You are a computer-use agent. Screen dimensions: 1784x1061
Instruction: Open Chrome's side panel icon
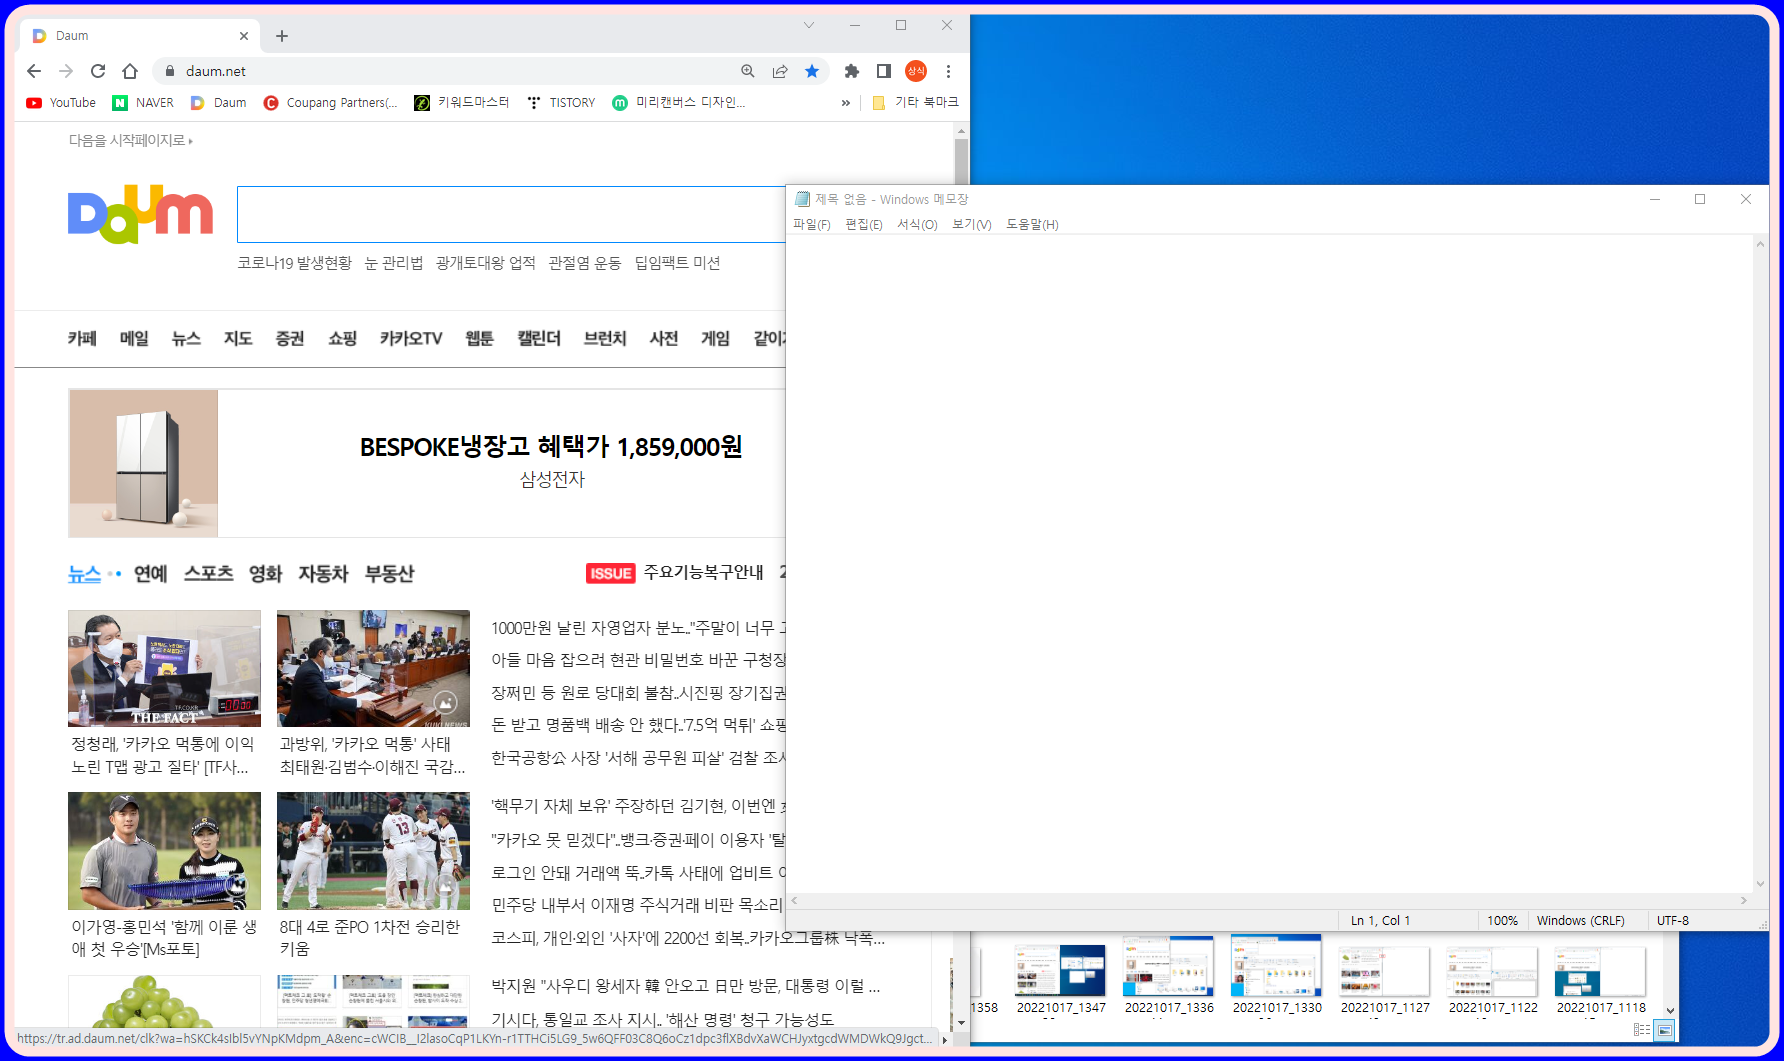pos(884,71)
